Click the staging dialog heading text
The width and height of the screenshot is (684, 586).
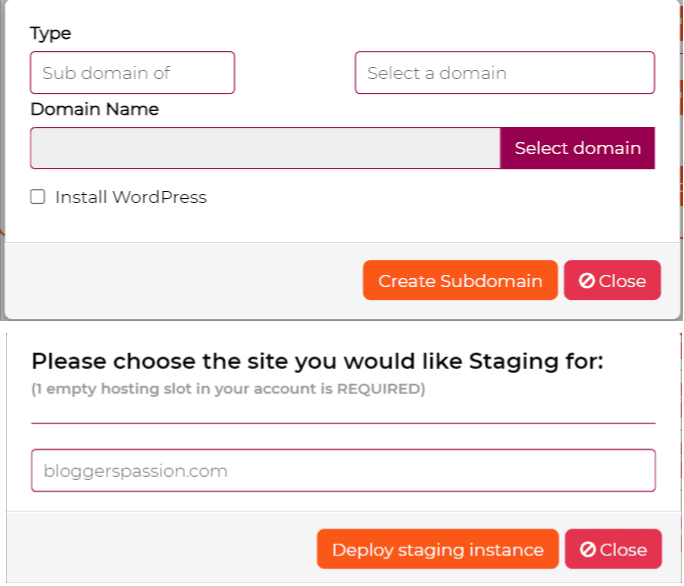click(318, 362)
